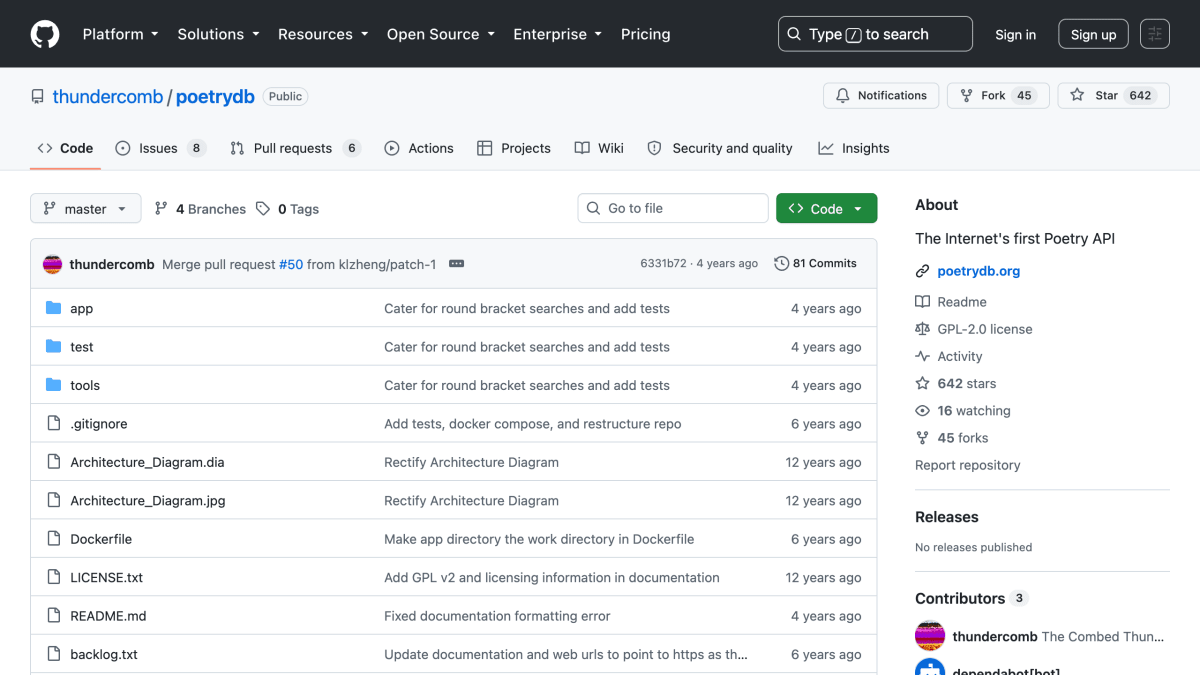Open the thundercomb owner link
The height and width of the screenshot is (675, 1200).
tap(108, 97)
